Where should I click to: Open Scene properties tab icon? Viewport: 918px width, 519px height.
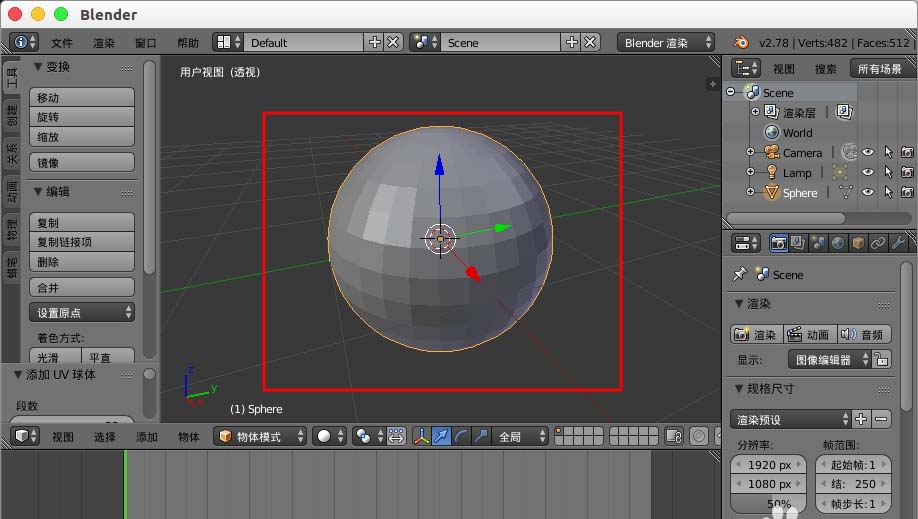pos(818,243)
